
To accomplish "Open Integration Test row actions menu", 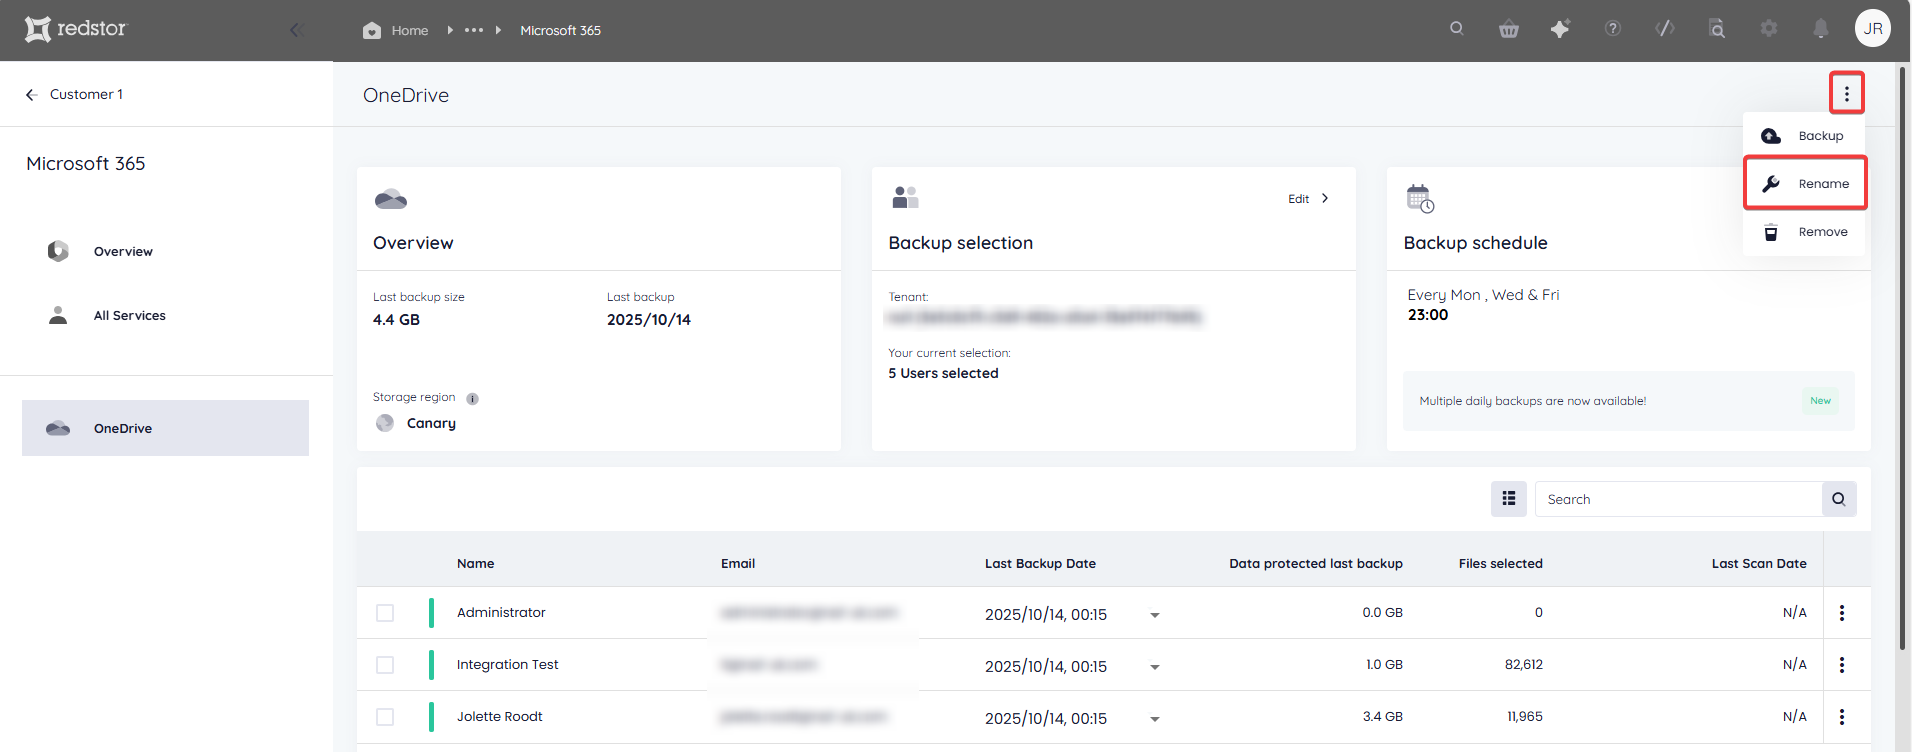I will tap(1842, 665).
